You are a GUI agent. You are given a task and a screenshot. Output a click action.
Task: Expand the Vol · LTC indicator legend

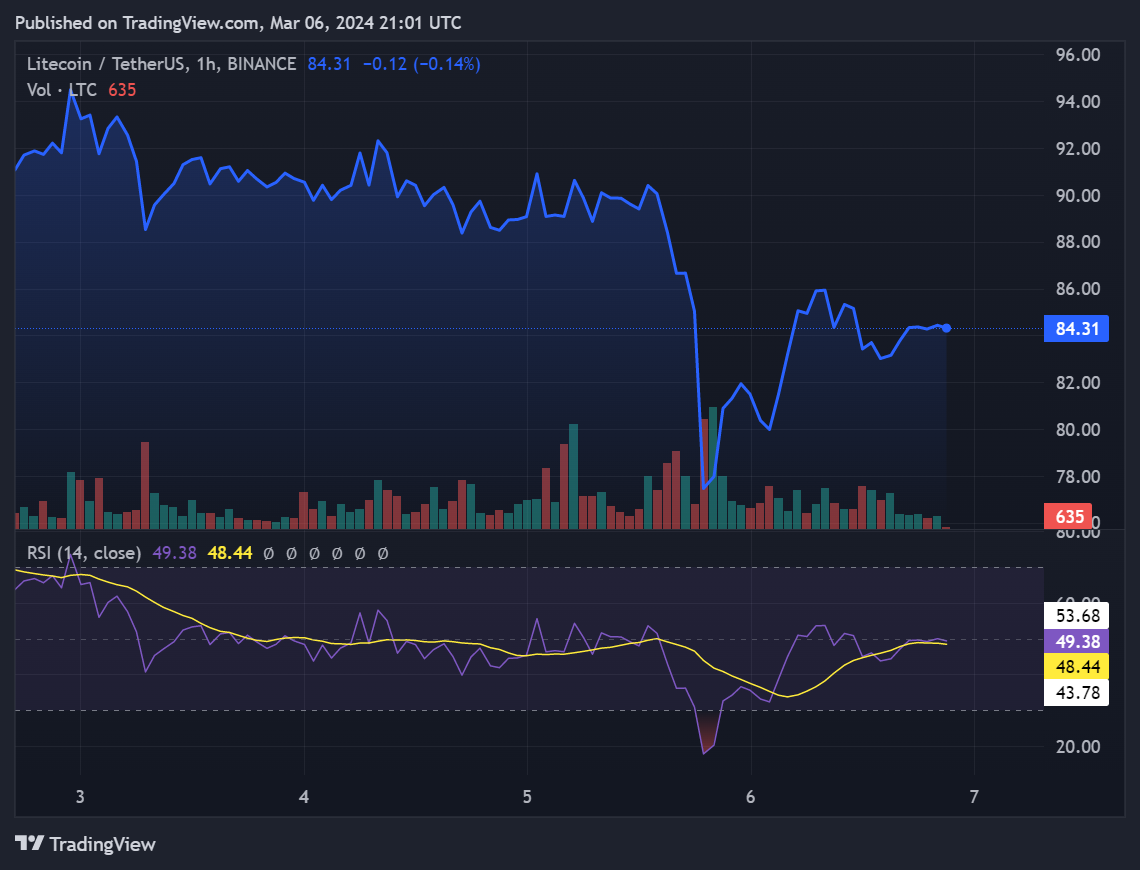[62, 90]
